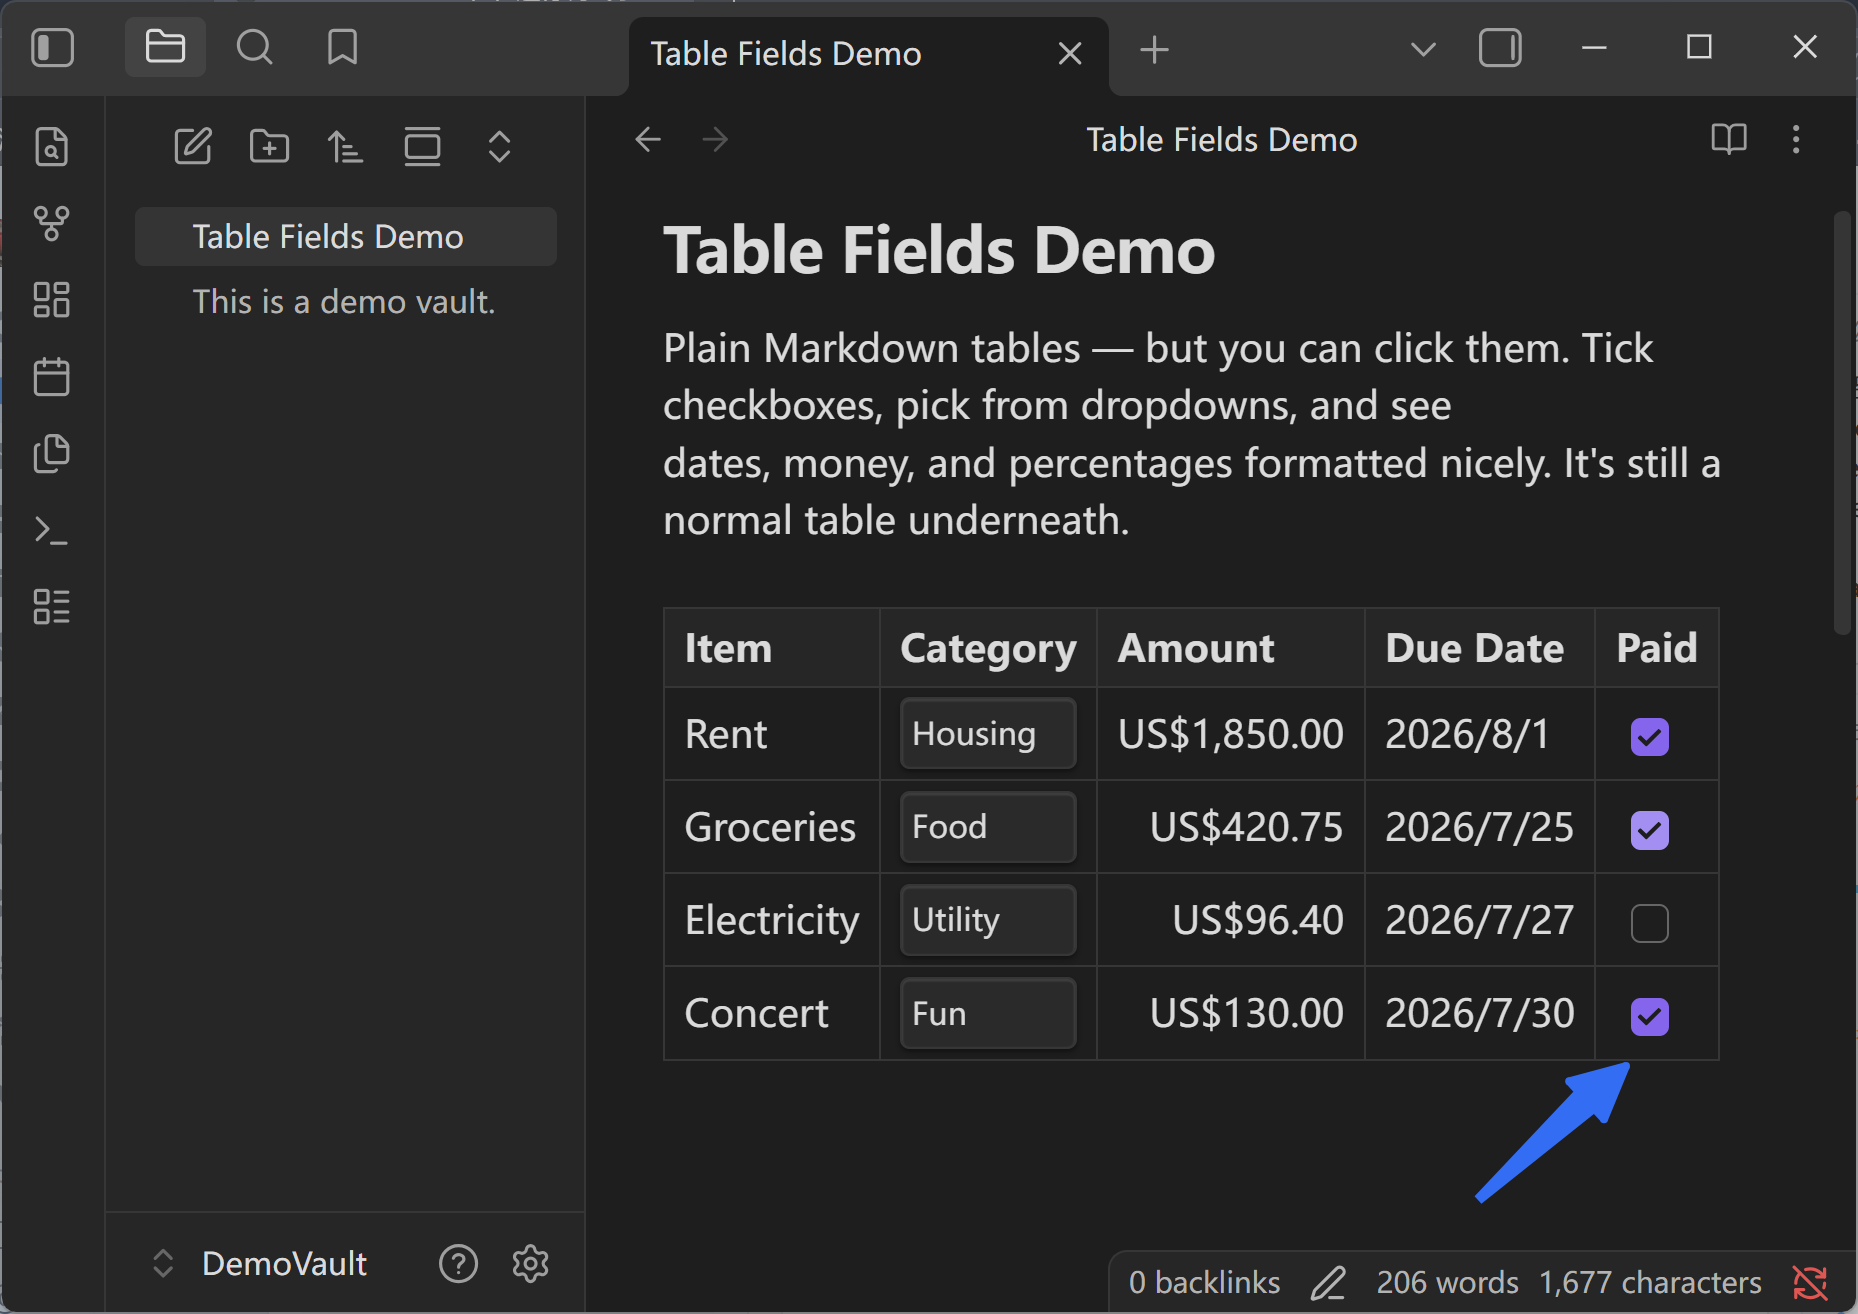Click the note title in header bar
Image resolution: width=1858 pixels, height=1314 pixels.
click(1221, 140)
